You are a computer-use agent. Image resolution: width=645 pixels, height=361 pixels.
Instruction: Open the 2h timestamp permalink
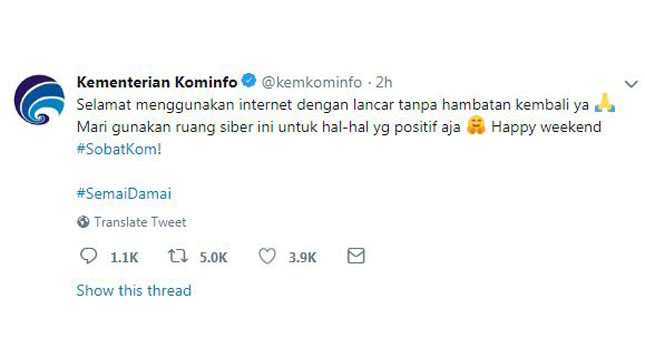coord(384,83)
